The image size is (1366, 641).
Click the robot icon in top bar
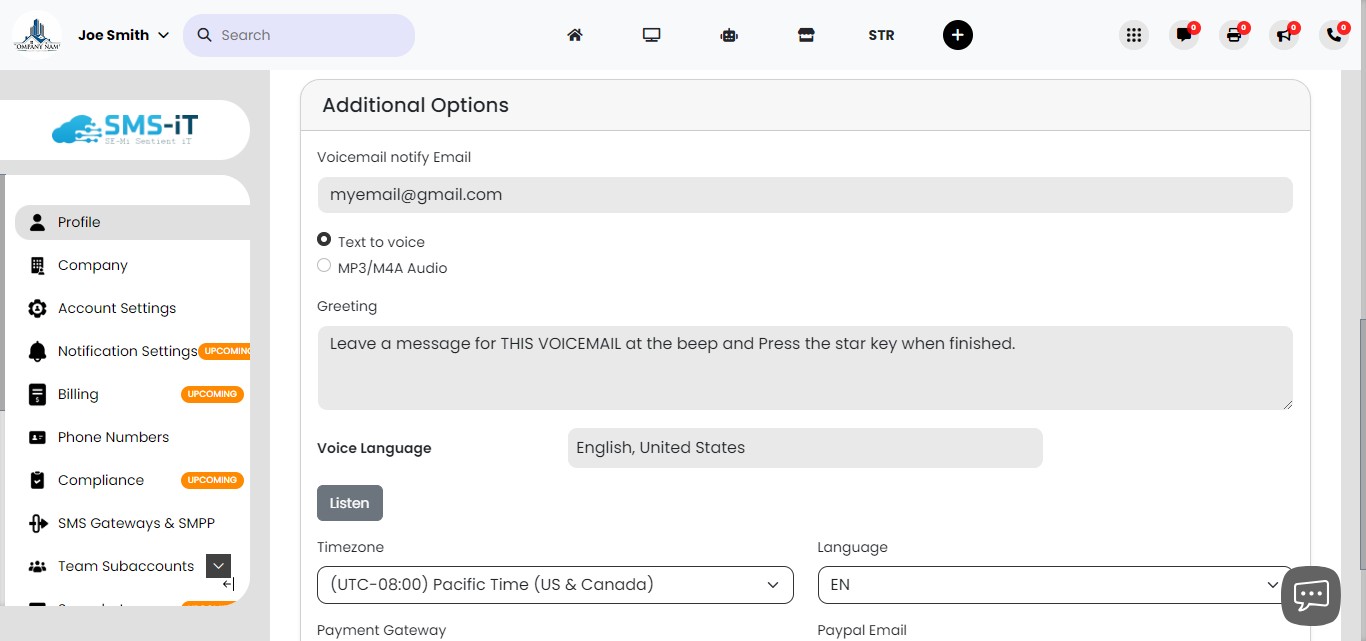[x=729, y=35]
